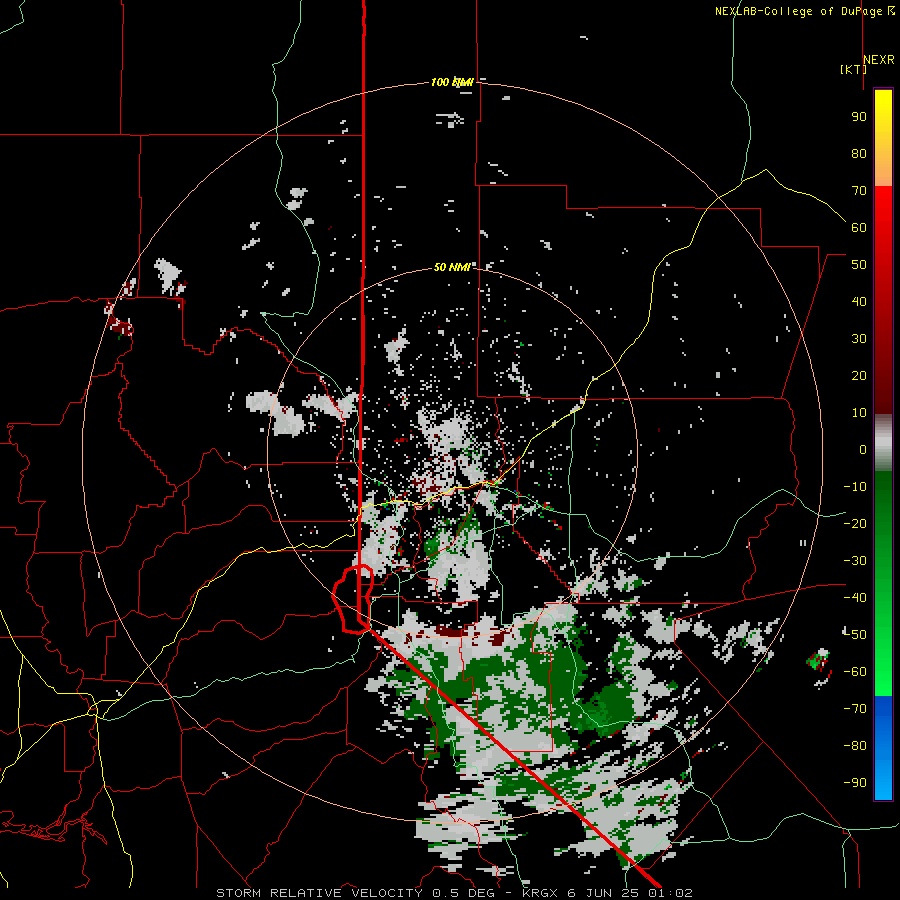The image size is (900, 900).
Task: Click the 70 value on velocity scale
Action: [x=859, y=191]
